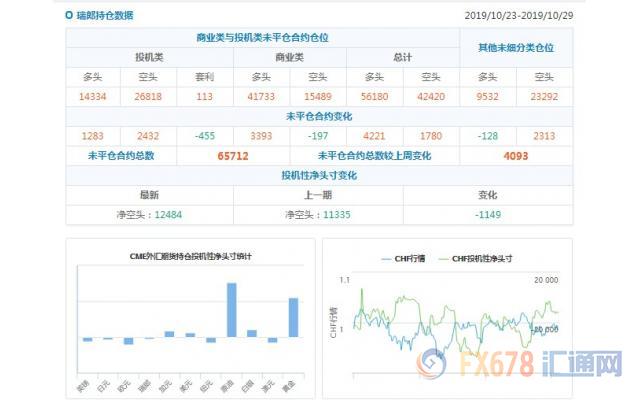Select the 套利 value 113

coord(204,97)
